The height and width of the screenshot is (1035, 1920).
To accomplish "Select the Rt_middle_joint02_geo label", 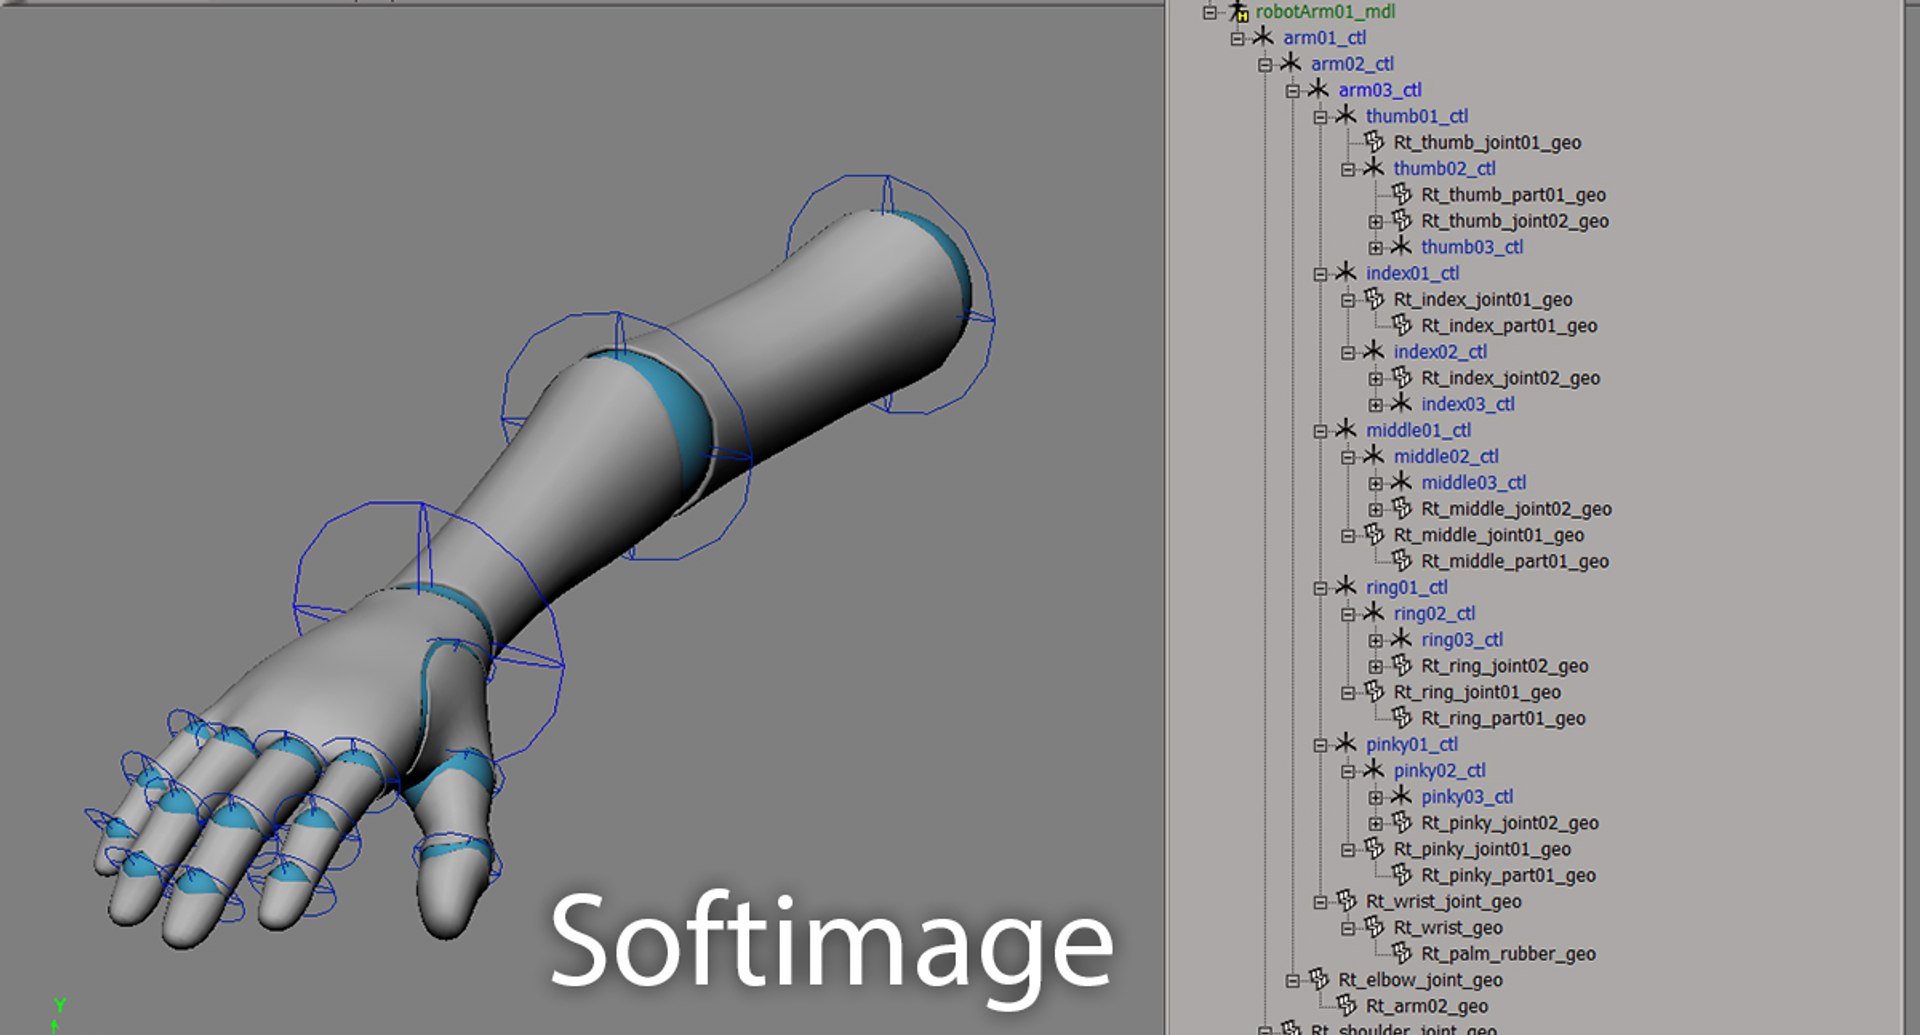I will (x=1516, y=508).
